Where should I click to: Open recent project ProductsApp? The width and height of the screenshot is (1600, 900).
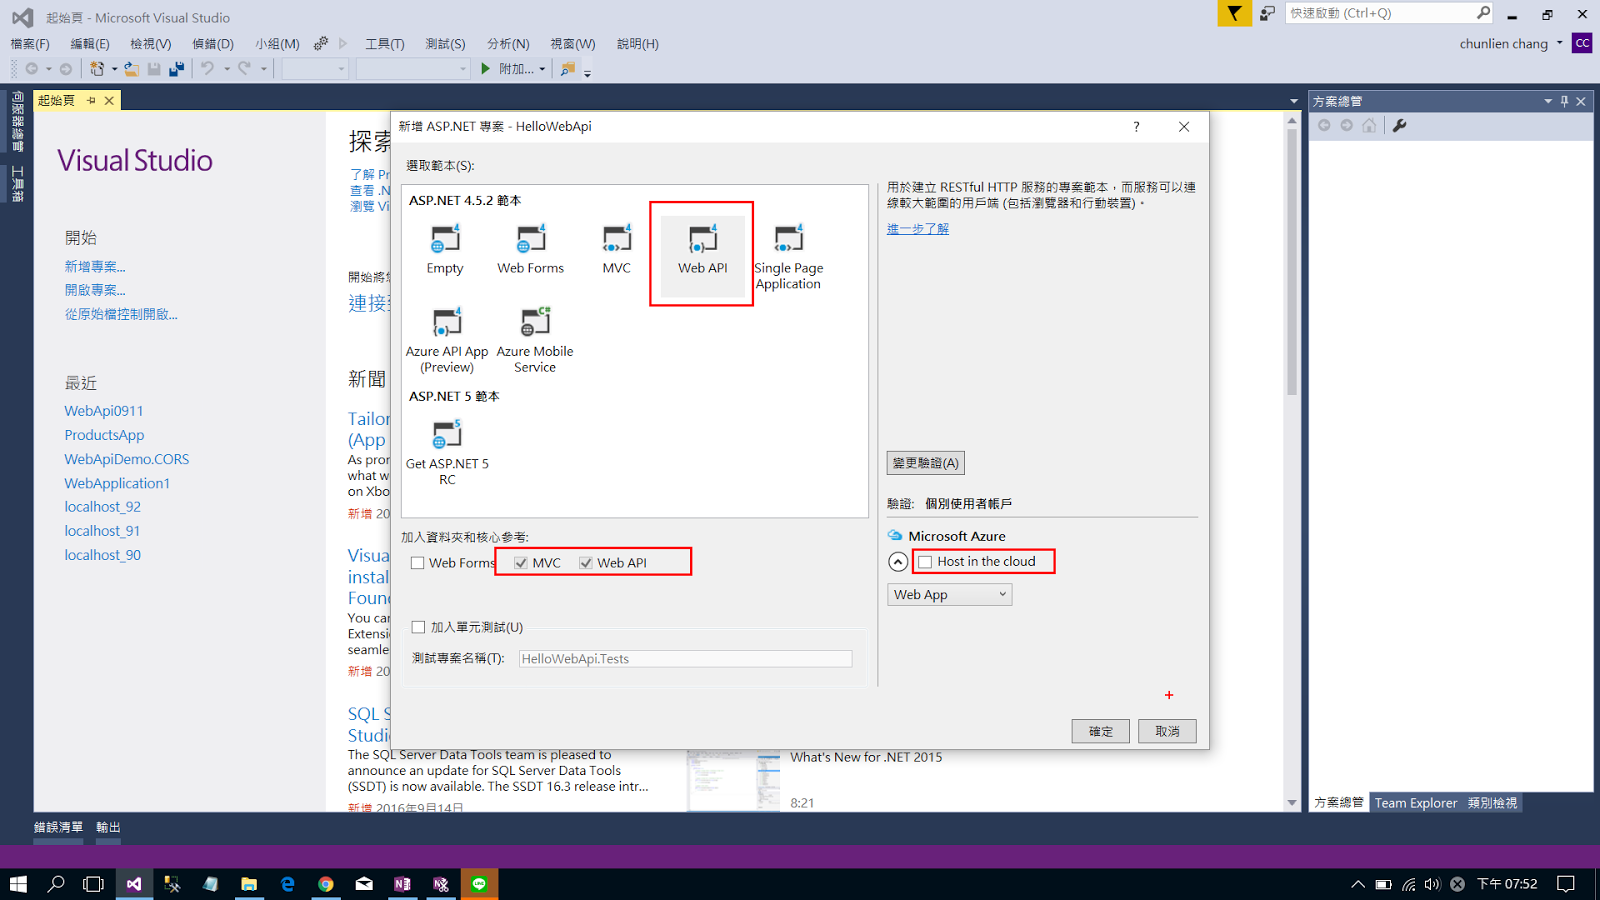pyautogui.click(x=105, y=435)
